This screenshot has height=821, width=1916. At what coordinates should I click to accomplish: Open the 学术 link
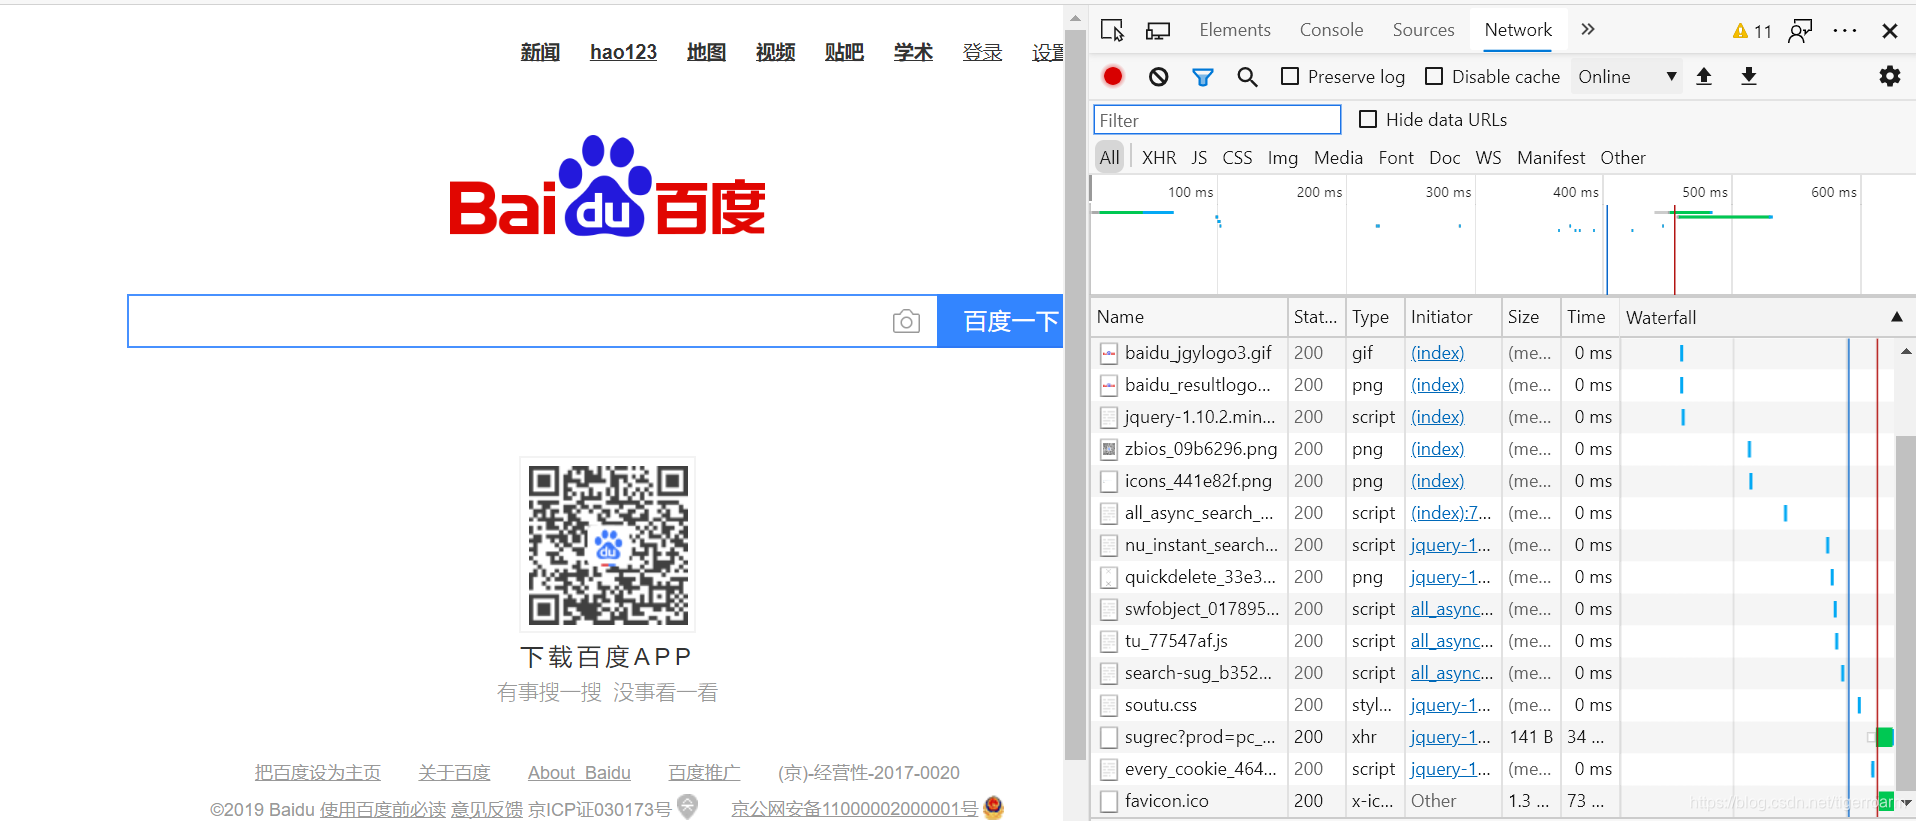[913, 52]
